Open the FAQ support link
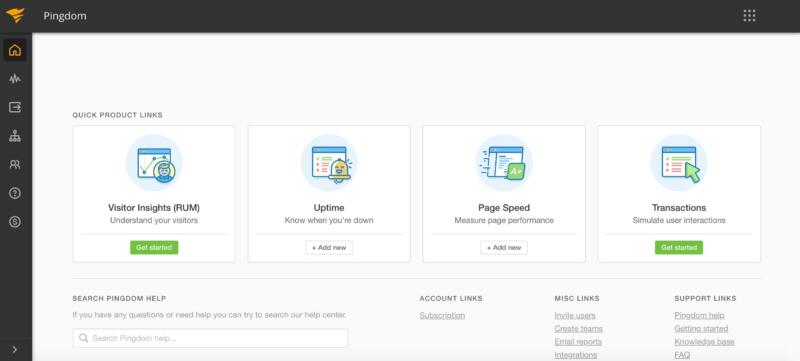Image resolution: width=800 pixels, height=361 pixels. pos(682,355)
